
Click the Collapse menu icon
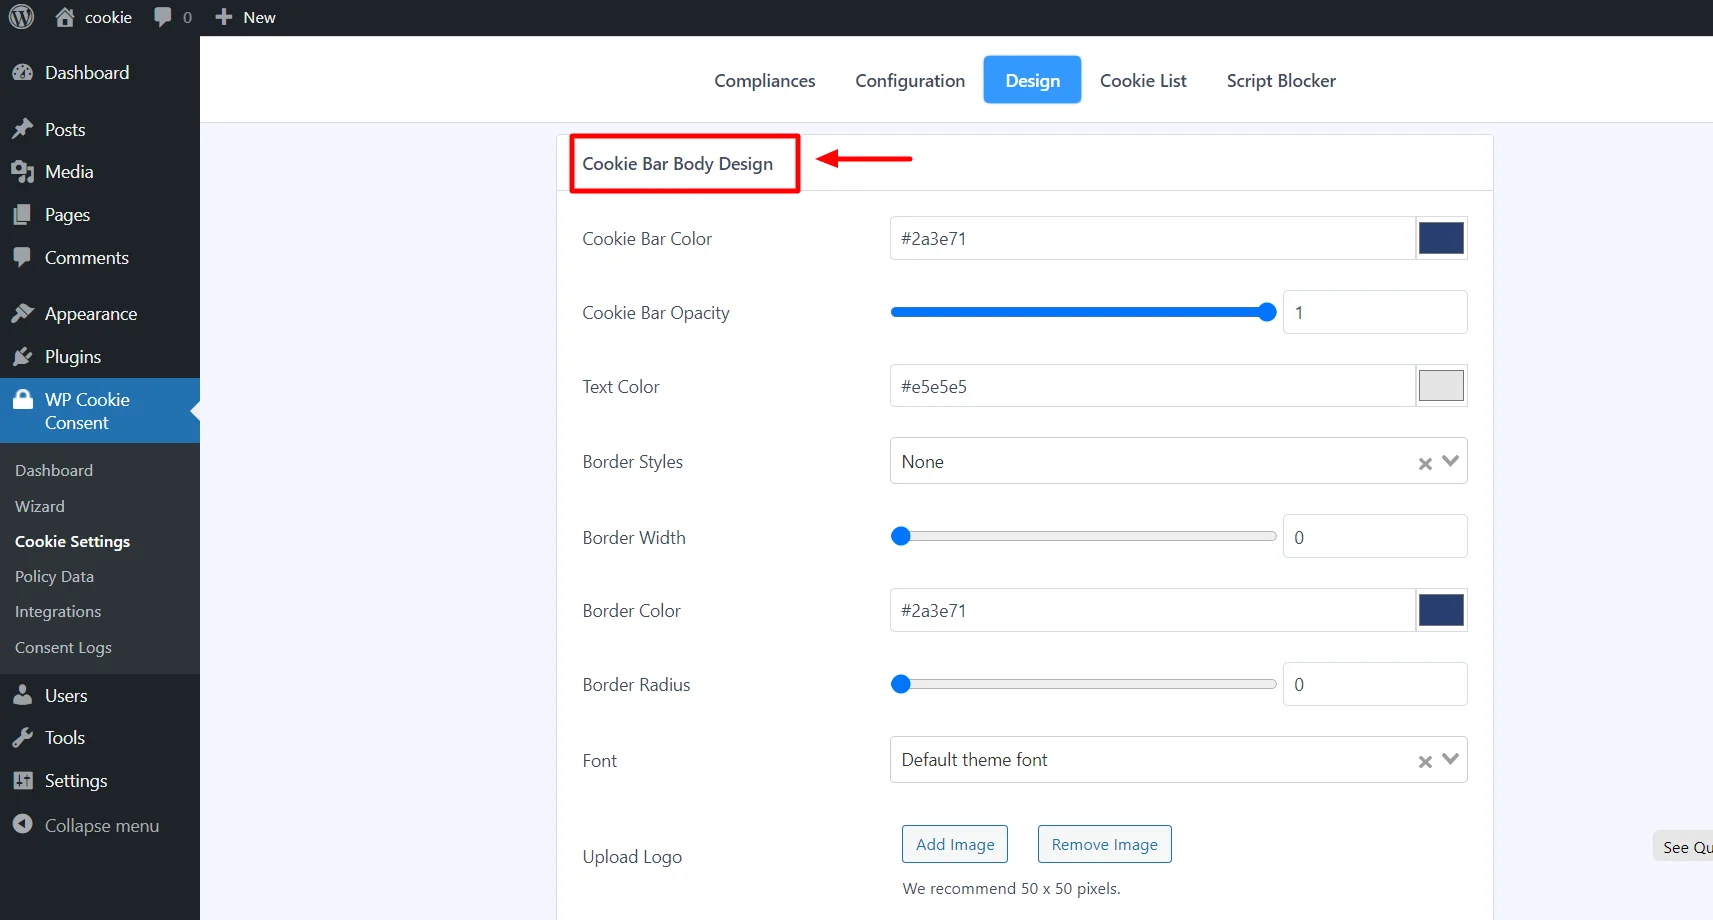pyautogui.click(x=23, y=825)
